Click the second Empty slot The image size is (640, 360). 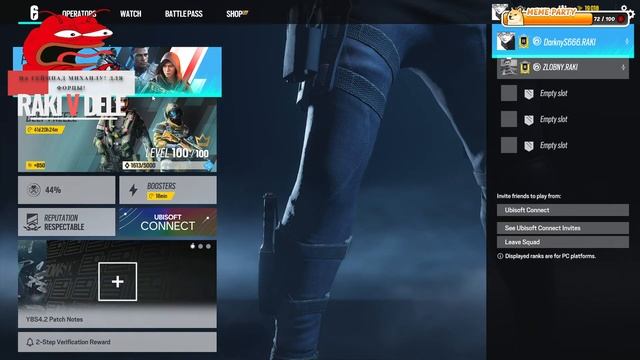[563, 120]
